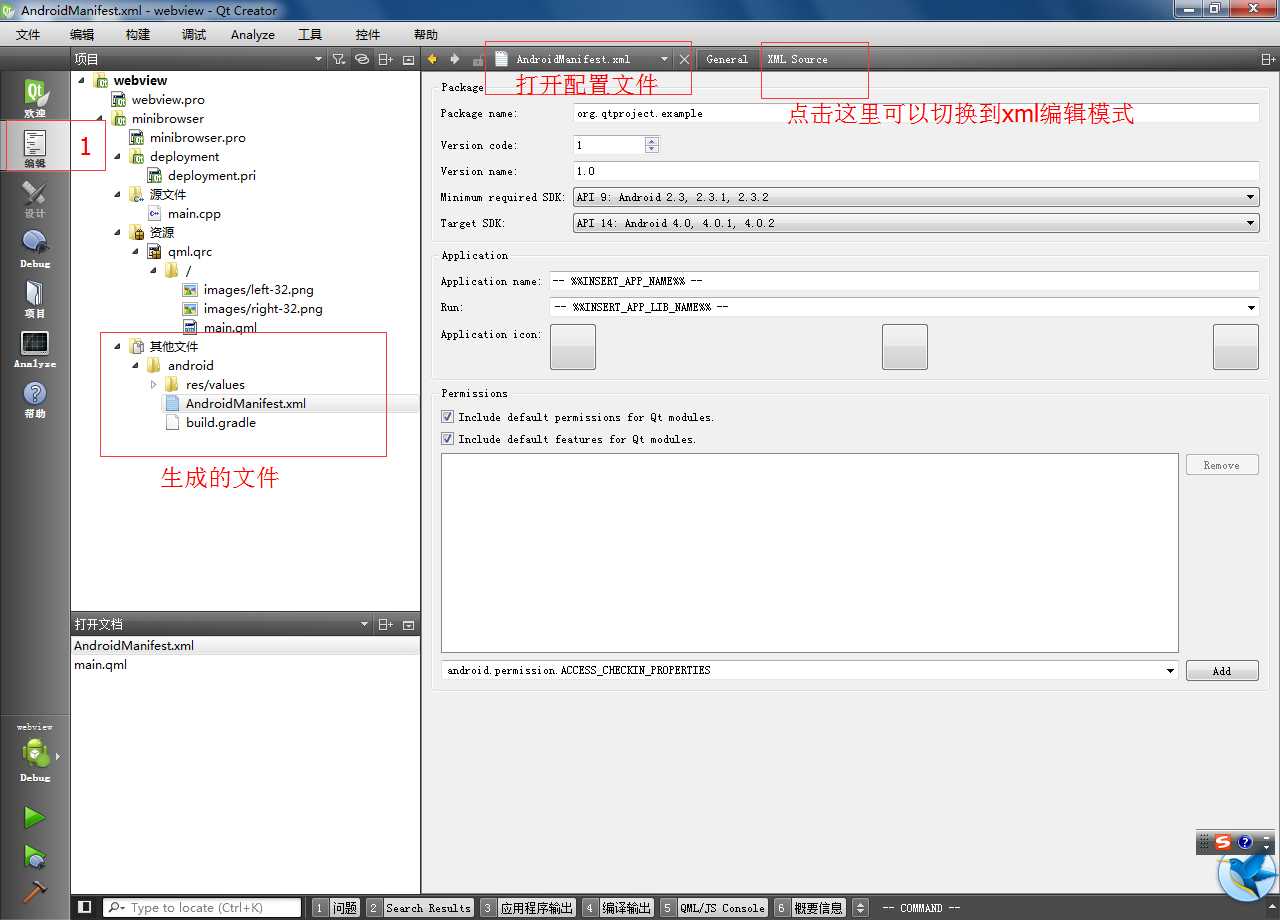Open the 调试 menu
The image size is (1280, 920).
pyautogui.click(x=194, y=34)
